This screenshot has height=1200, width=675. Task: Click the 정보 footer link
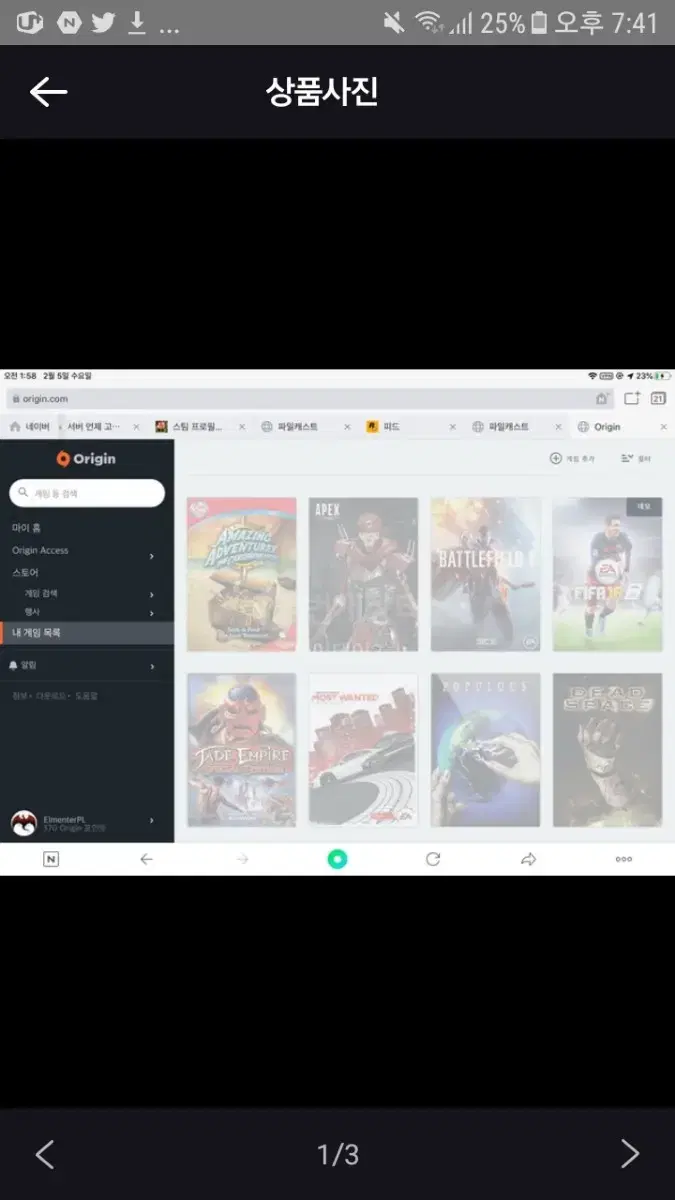[19, 696]
